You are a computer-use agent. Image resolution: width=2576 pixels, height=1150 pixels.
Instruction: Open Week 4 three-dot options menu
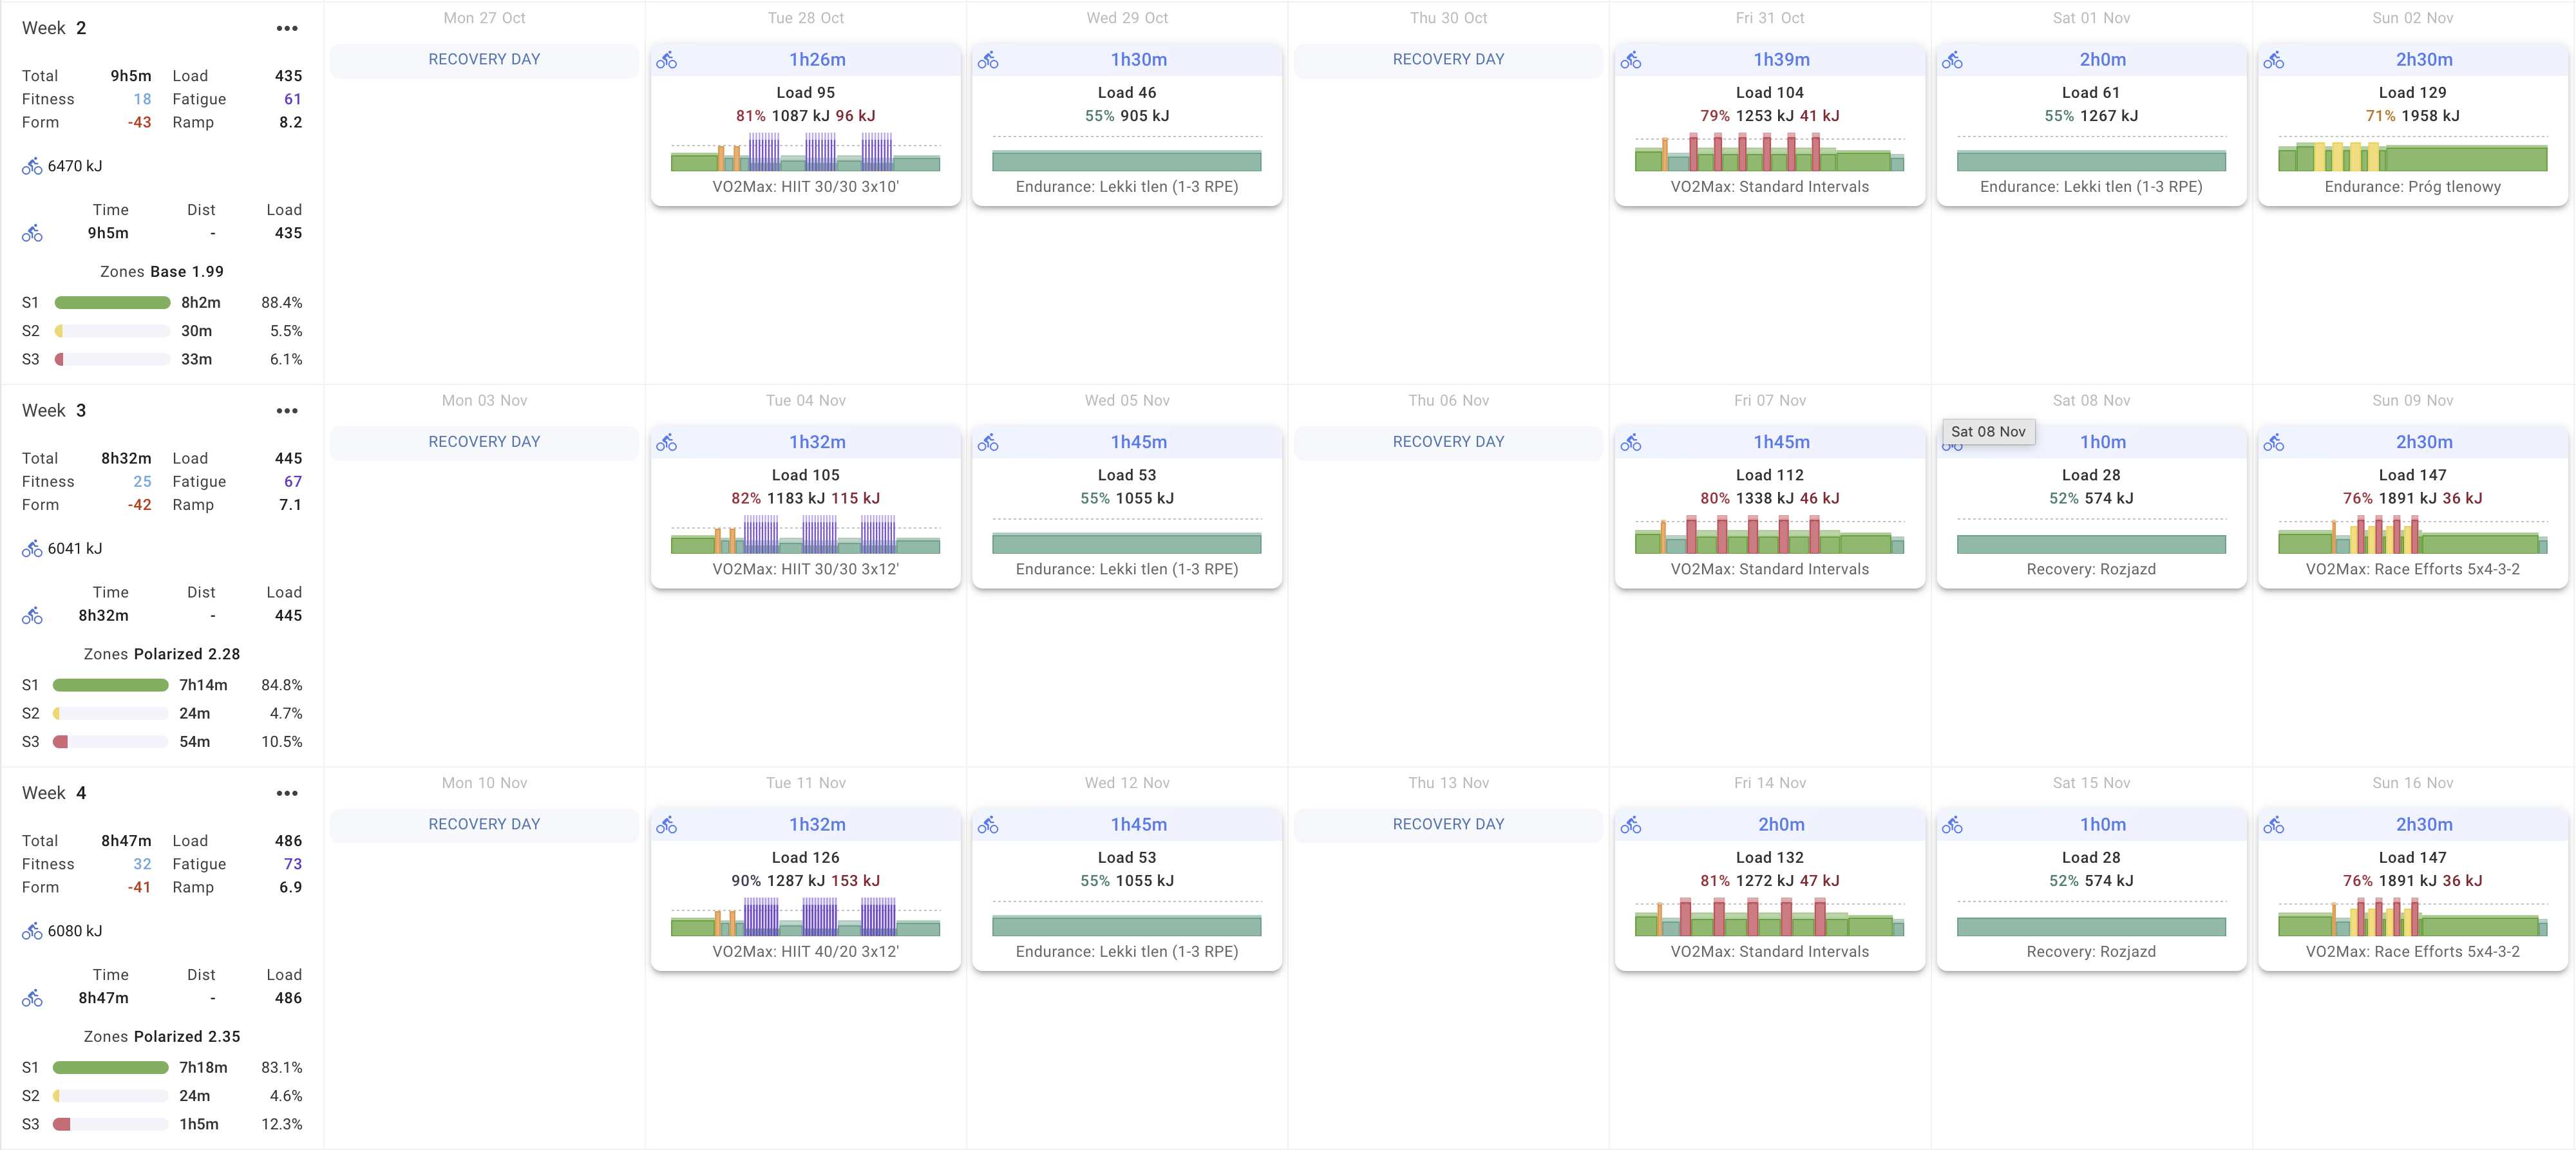pos(287,793)
